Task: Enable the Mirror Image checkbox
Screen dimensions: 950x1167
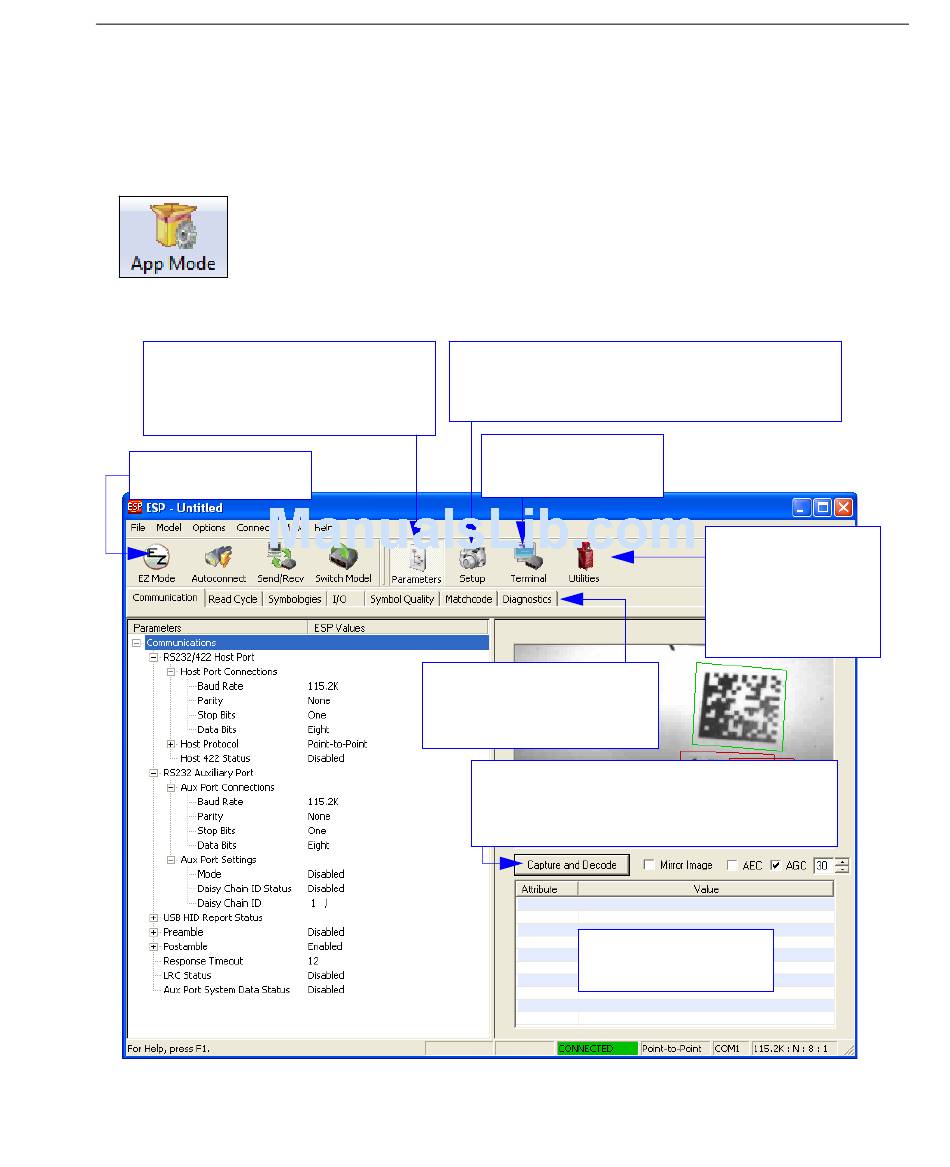Action: [648, 865]
